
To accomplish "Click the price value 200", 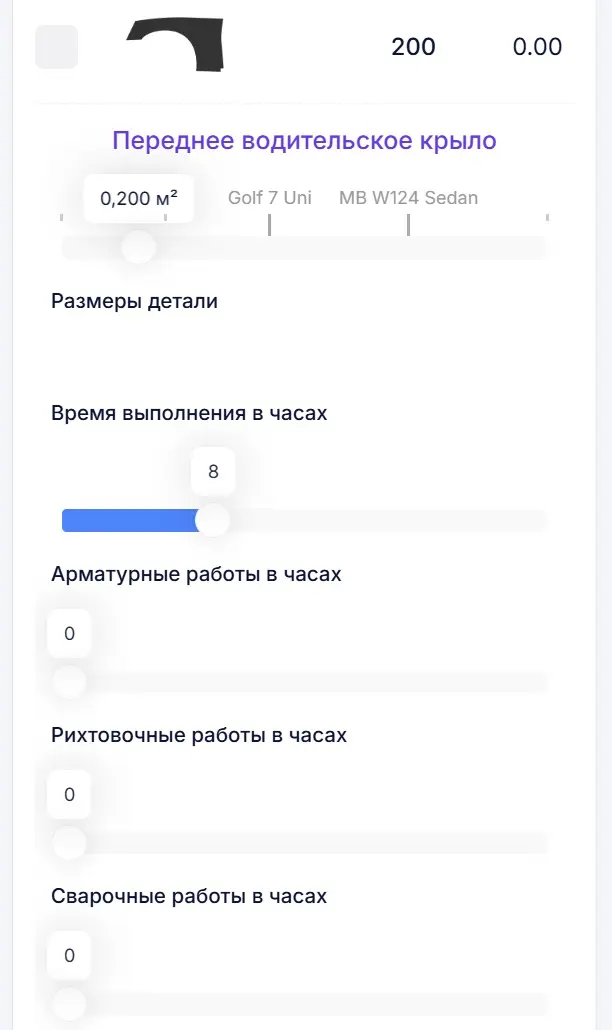I will (413, 47).
